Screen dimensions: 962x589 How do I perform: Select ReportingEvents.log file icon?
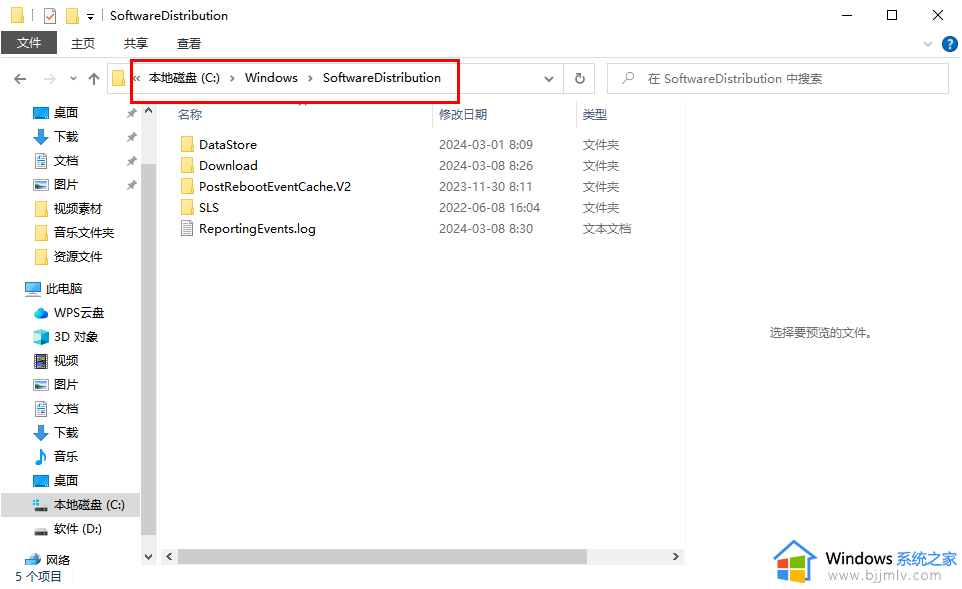tap(187, 228)
